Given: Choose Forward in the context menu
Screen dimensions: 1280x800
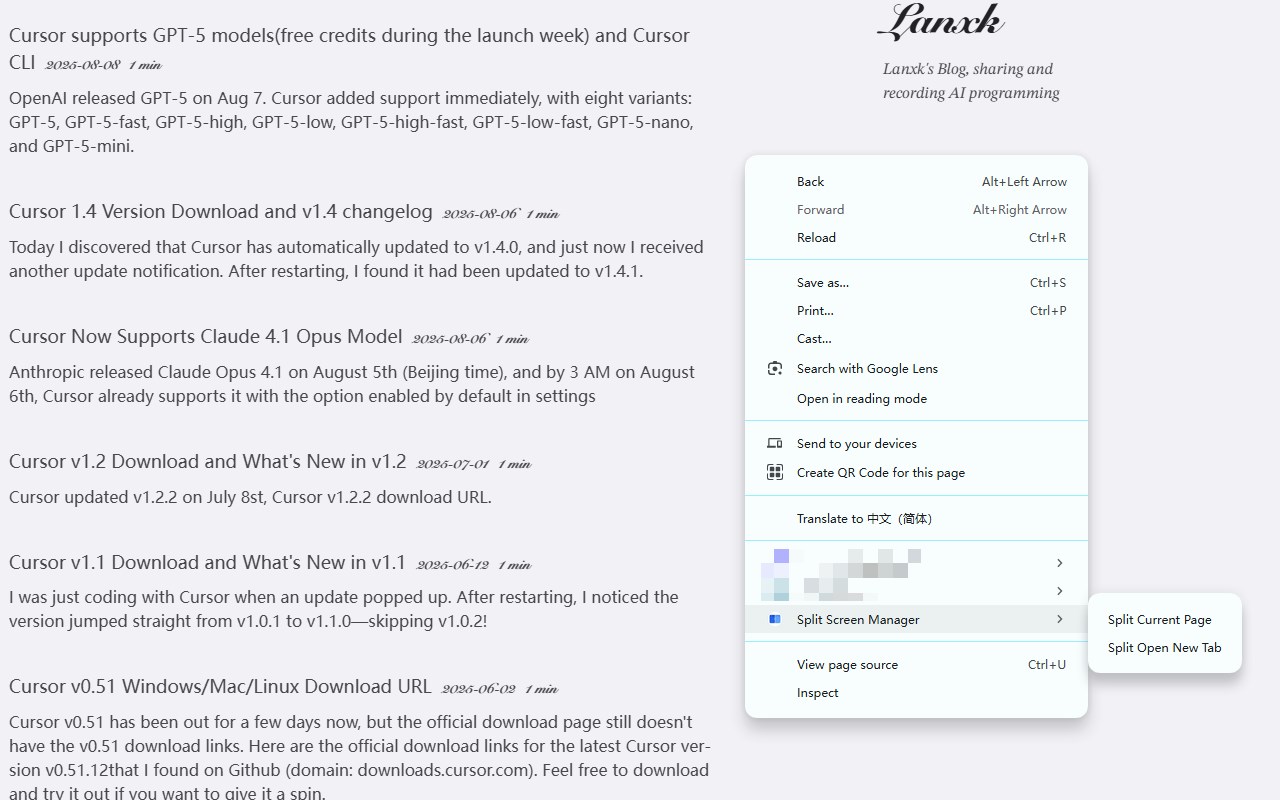Looking at the screenshot, I should [916, 209].
